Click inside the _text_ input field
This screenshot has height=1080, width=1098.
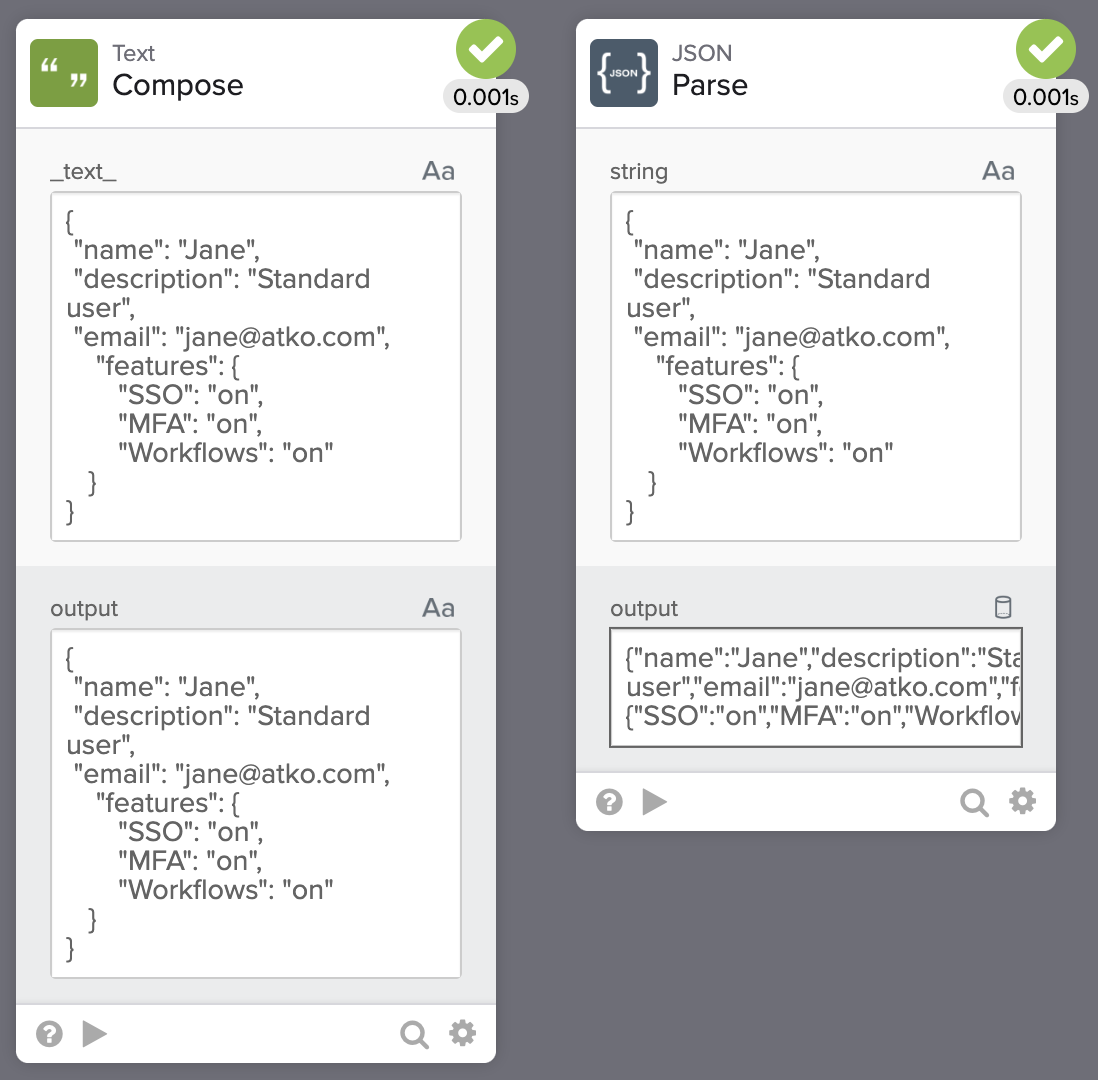[256, 366]
